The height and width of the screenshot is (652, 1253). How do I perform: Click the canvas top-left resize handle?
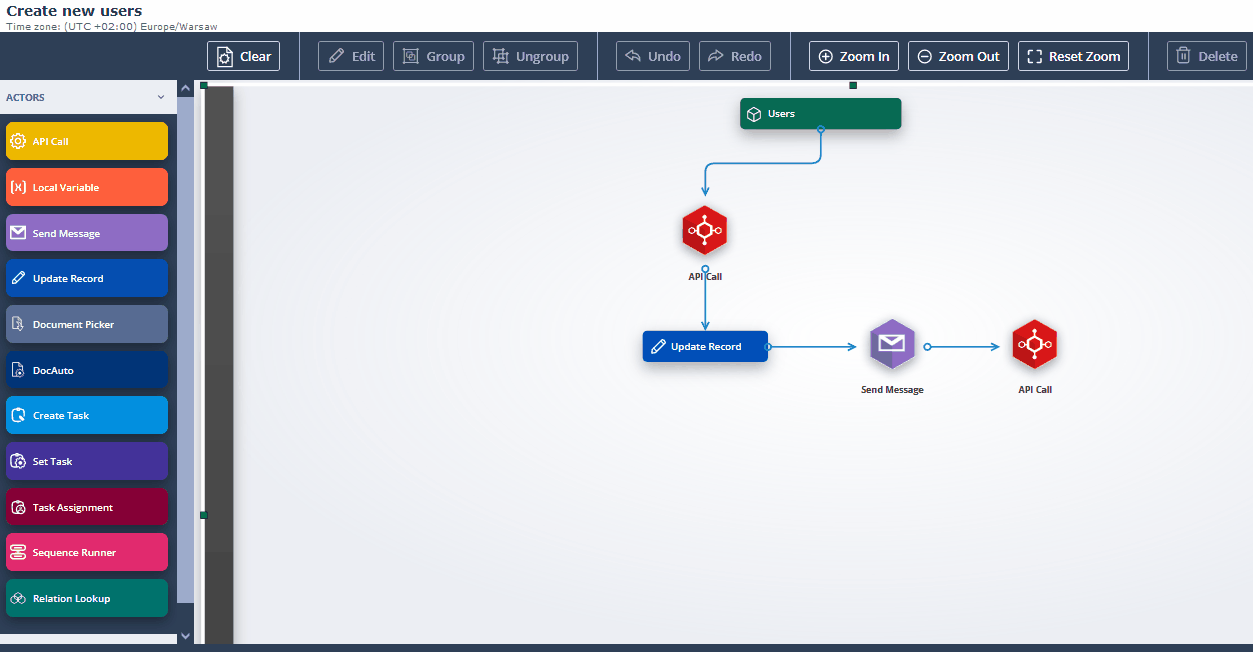(203, 85)
